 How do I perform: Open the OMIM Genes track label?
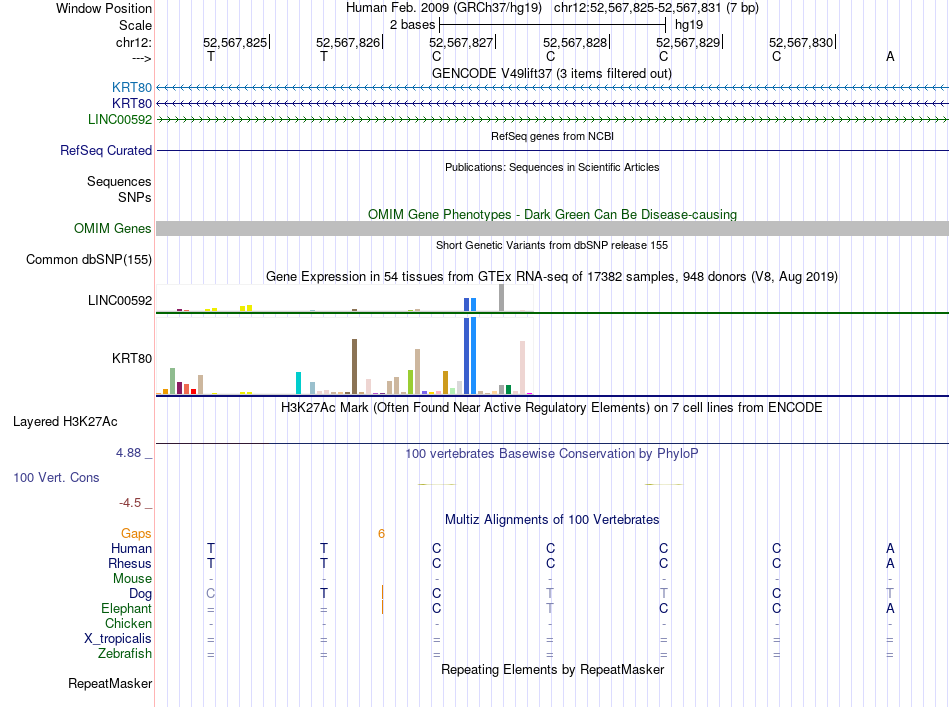pos(112,228)
